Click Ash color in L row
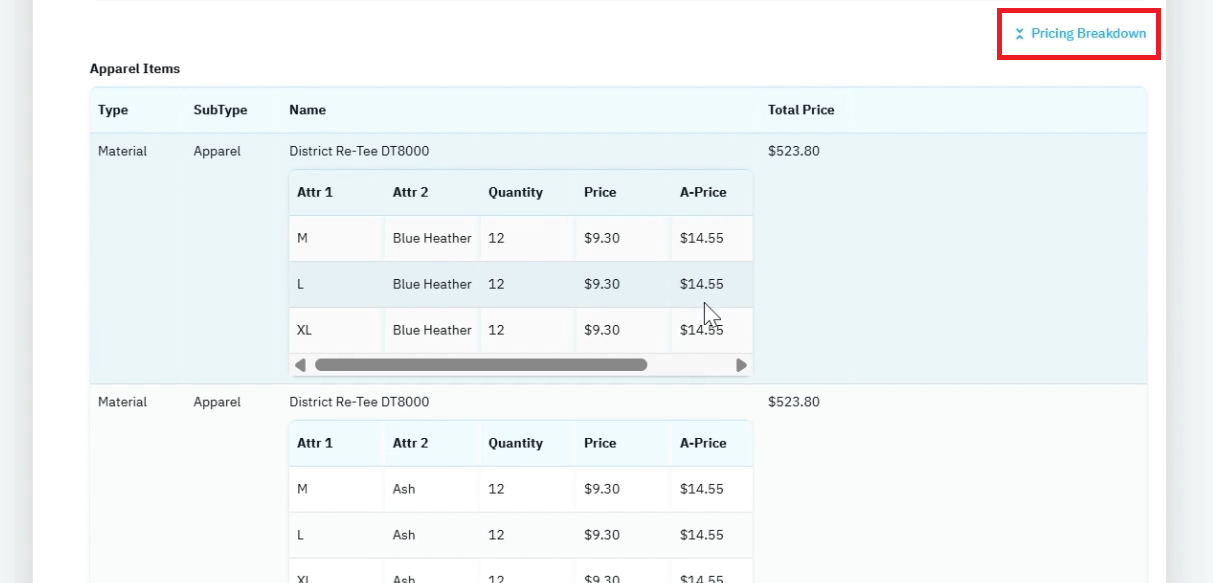Screen dimensions: 1213x583 point(404,535)
